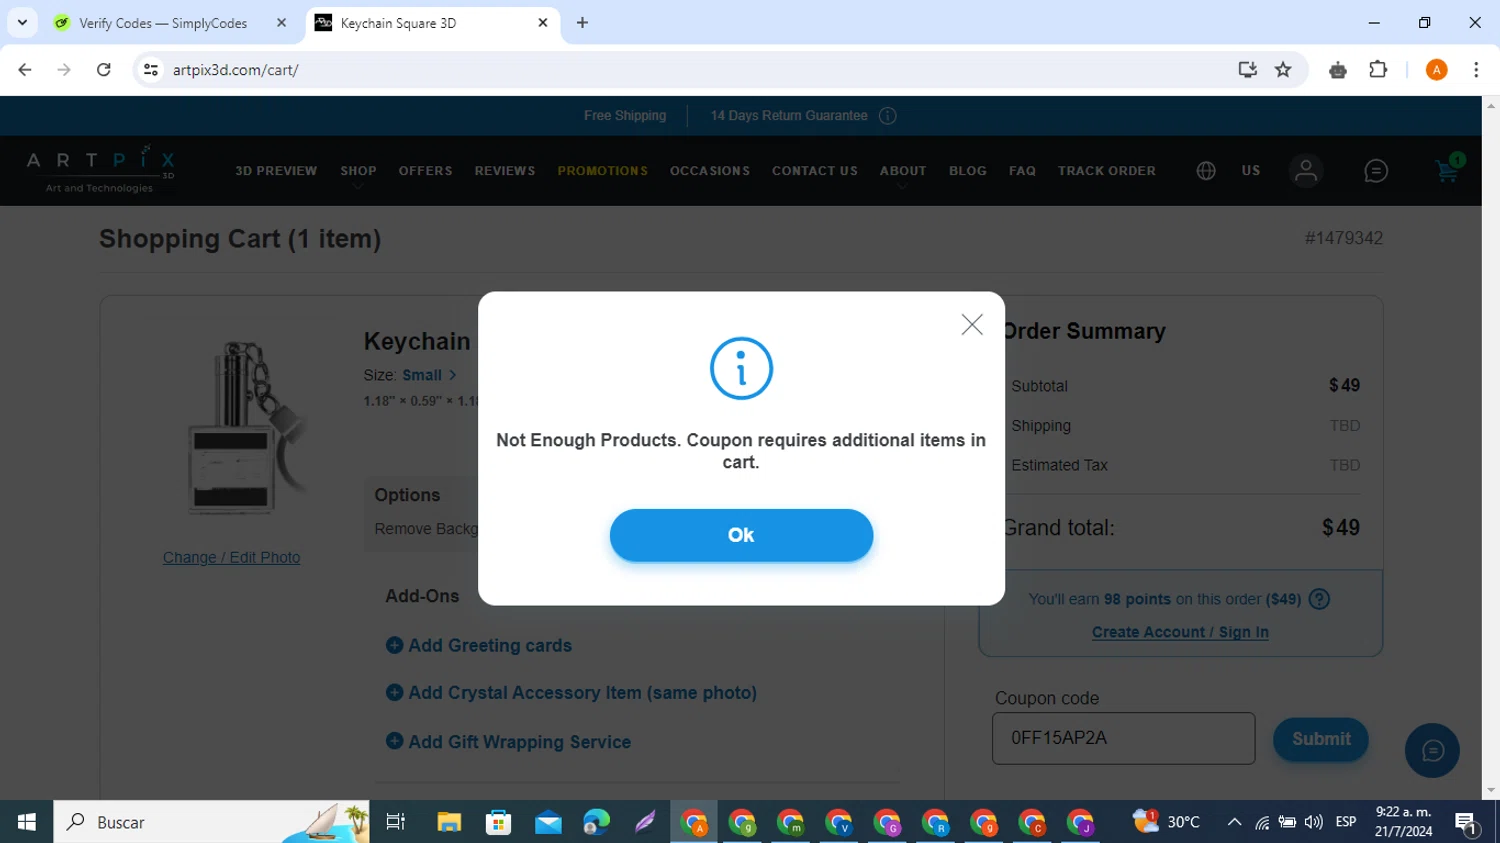Open the REVIEWS menu item
Viewport: 1500px width, 843px height.
(x=505, y=171)
